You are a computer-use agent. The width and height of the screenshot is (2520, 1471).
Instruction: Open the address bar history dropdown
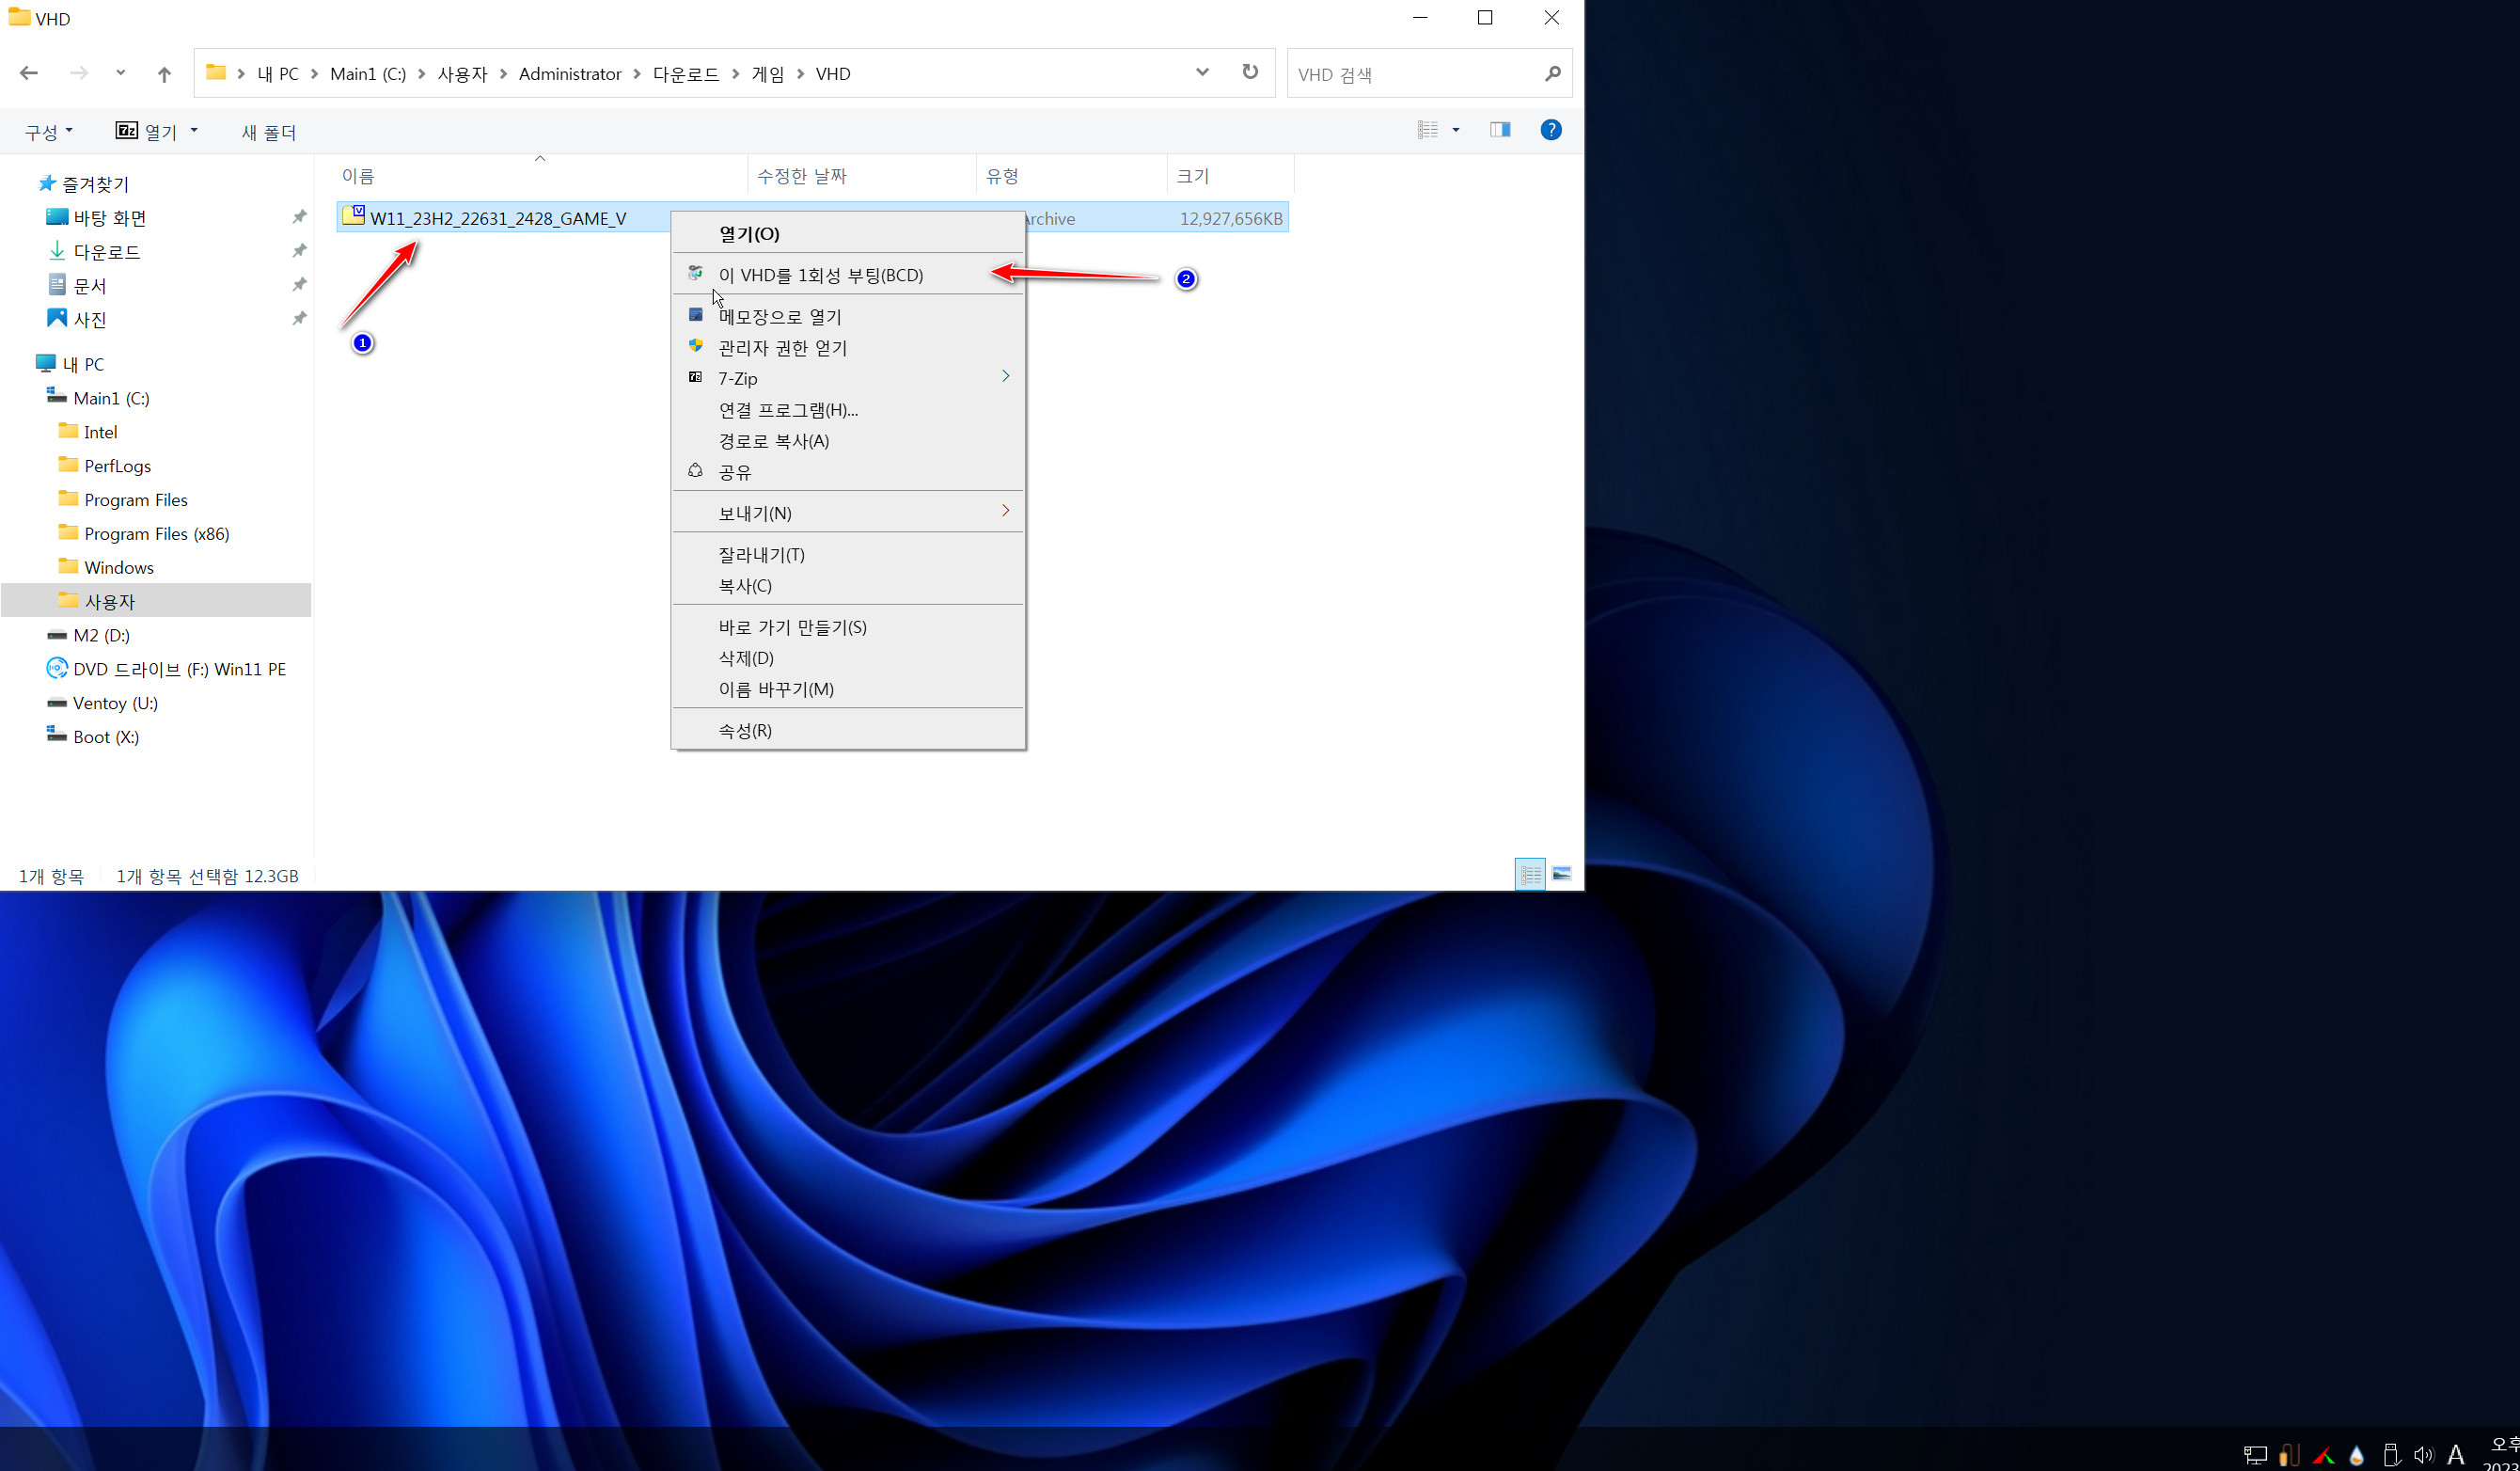1202,72
